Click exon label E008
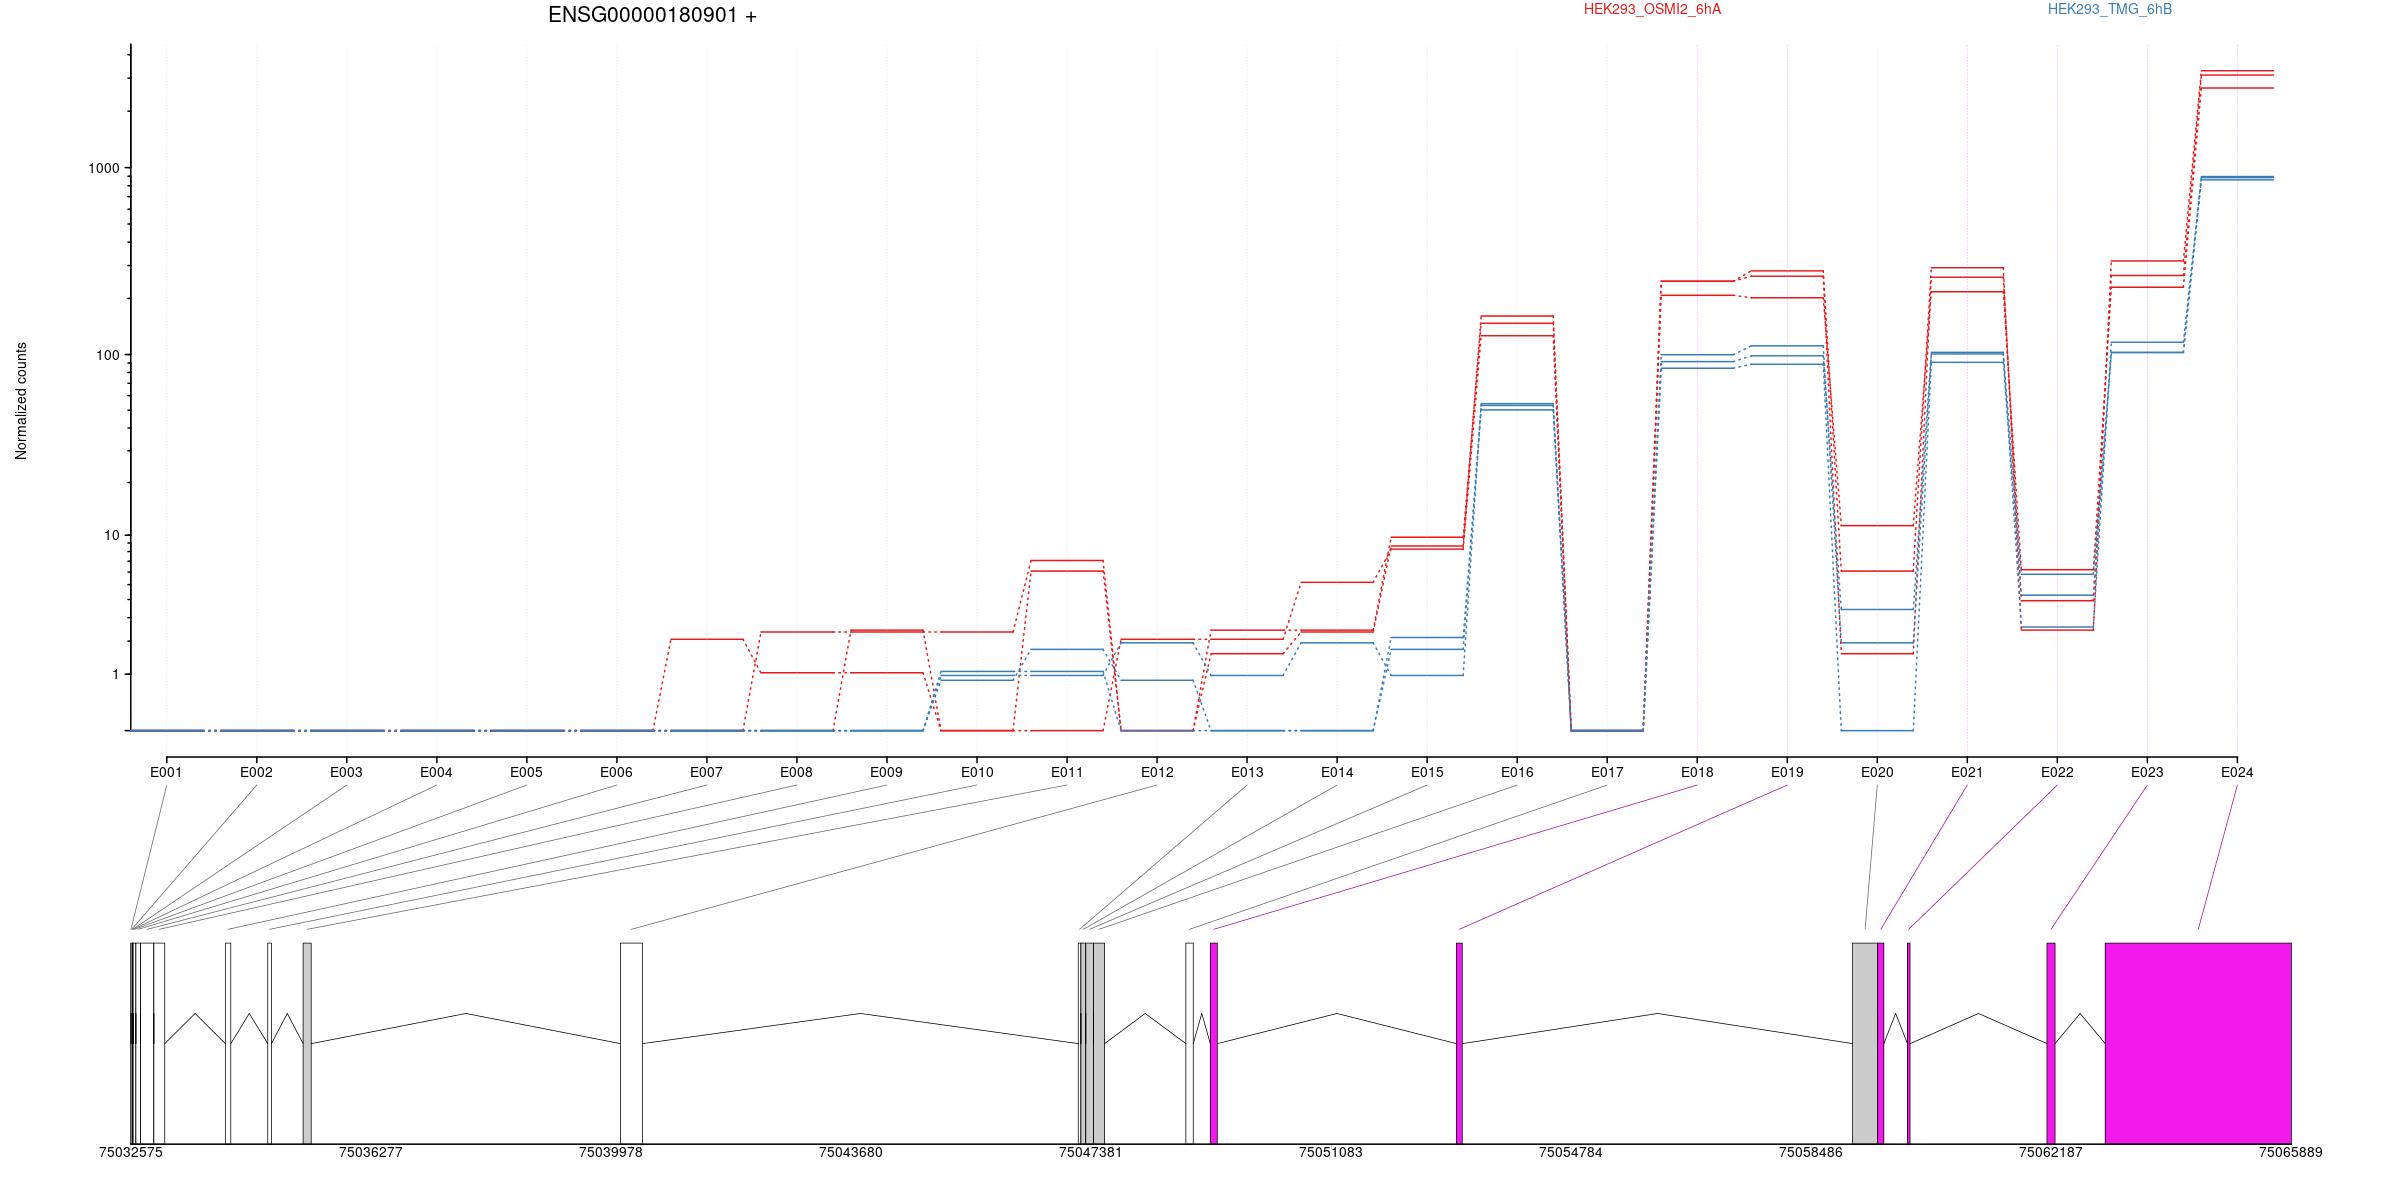Screen dimensions: 2400x1200 click(x=796, y=772)
